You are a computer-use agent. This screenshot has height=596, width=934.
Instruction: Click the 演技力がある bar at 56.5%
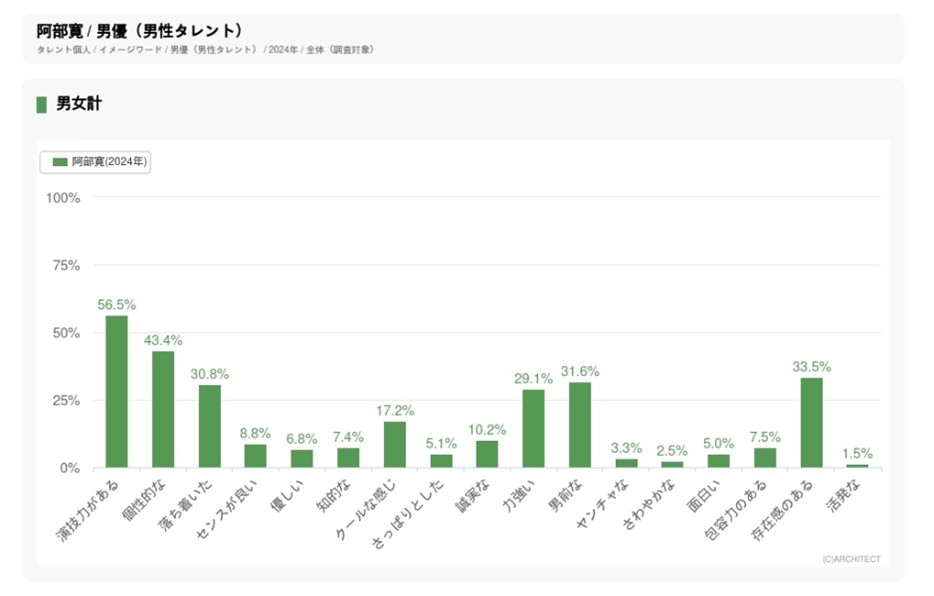point(117,391)
